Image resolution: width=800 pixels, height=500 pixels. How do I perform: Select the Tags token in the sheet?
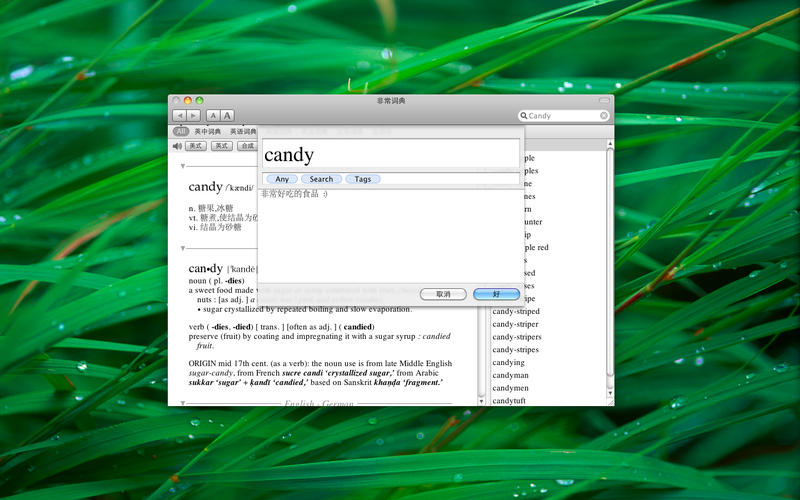(x=363, y=179)
